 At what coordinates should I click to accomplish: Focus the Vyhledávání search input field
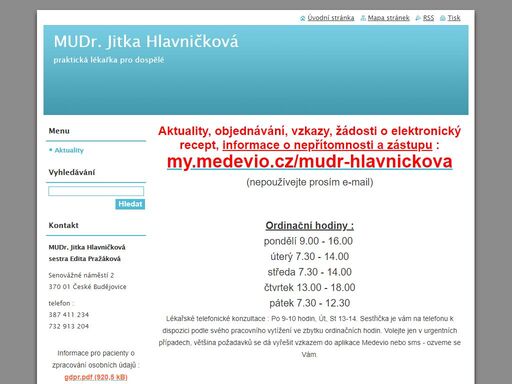(x=96, y=191)
